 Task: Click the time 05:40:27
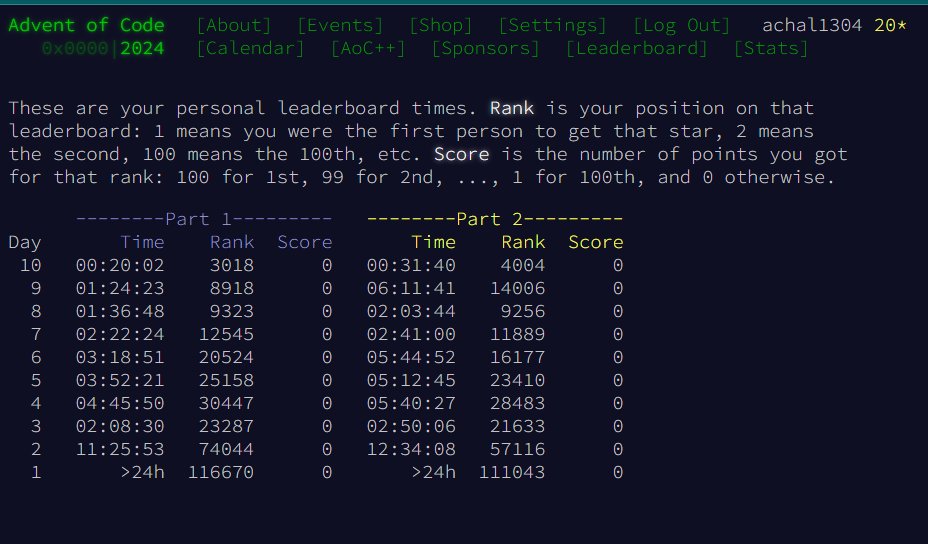click(x=411, y=404)
